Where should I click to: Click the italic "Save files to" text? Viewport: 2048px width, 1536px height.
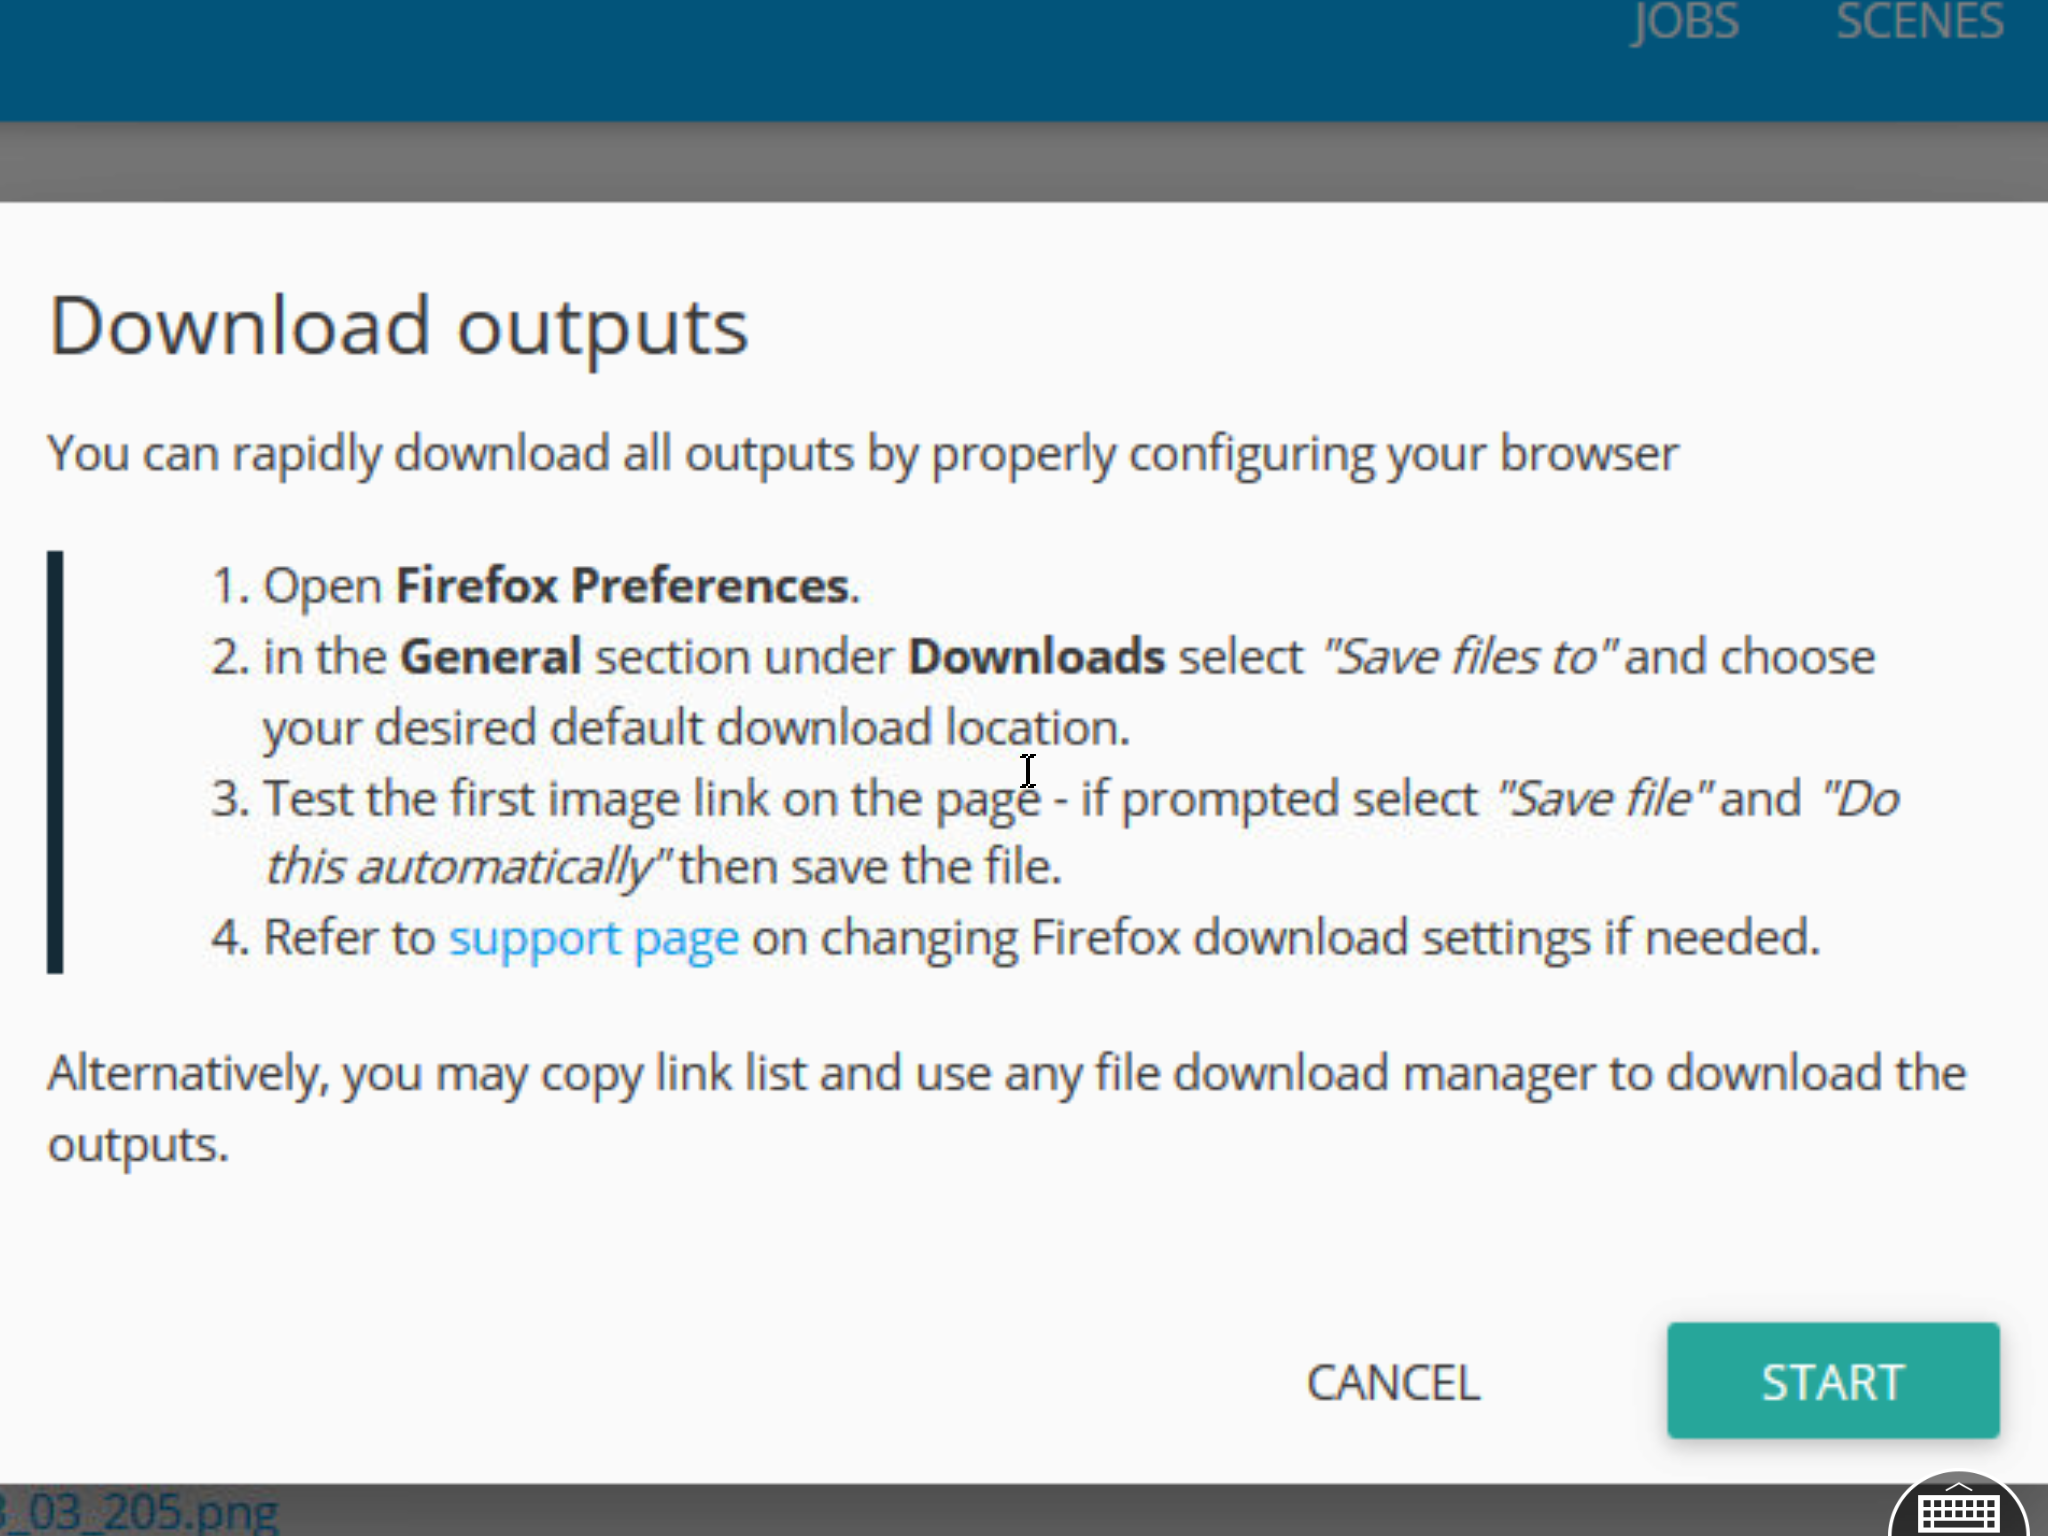tap(1468, 657)
